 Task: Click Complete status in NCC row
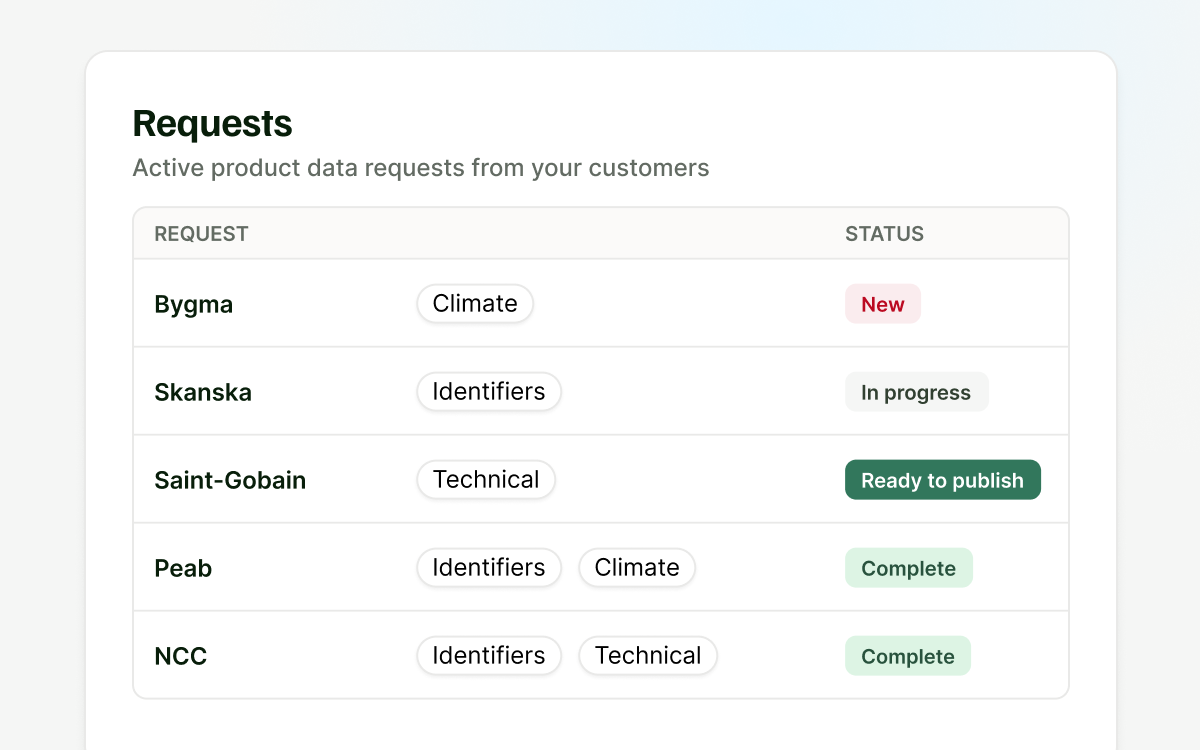908,656
